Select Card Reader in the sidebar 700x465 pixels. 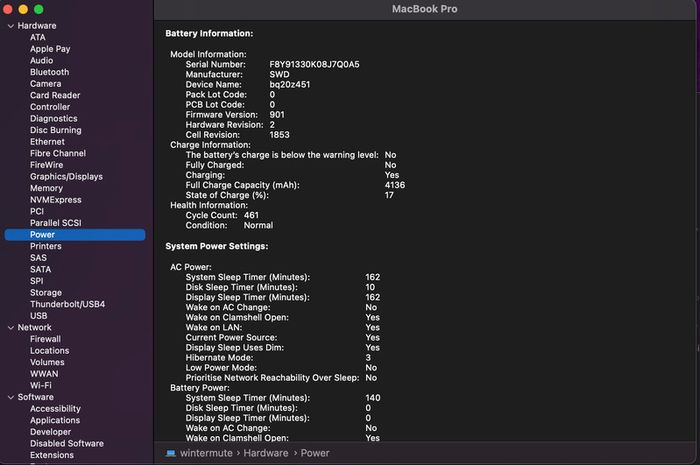[55, 95]
